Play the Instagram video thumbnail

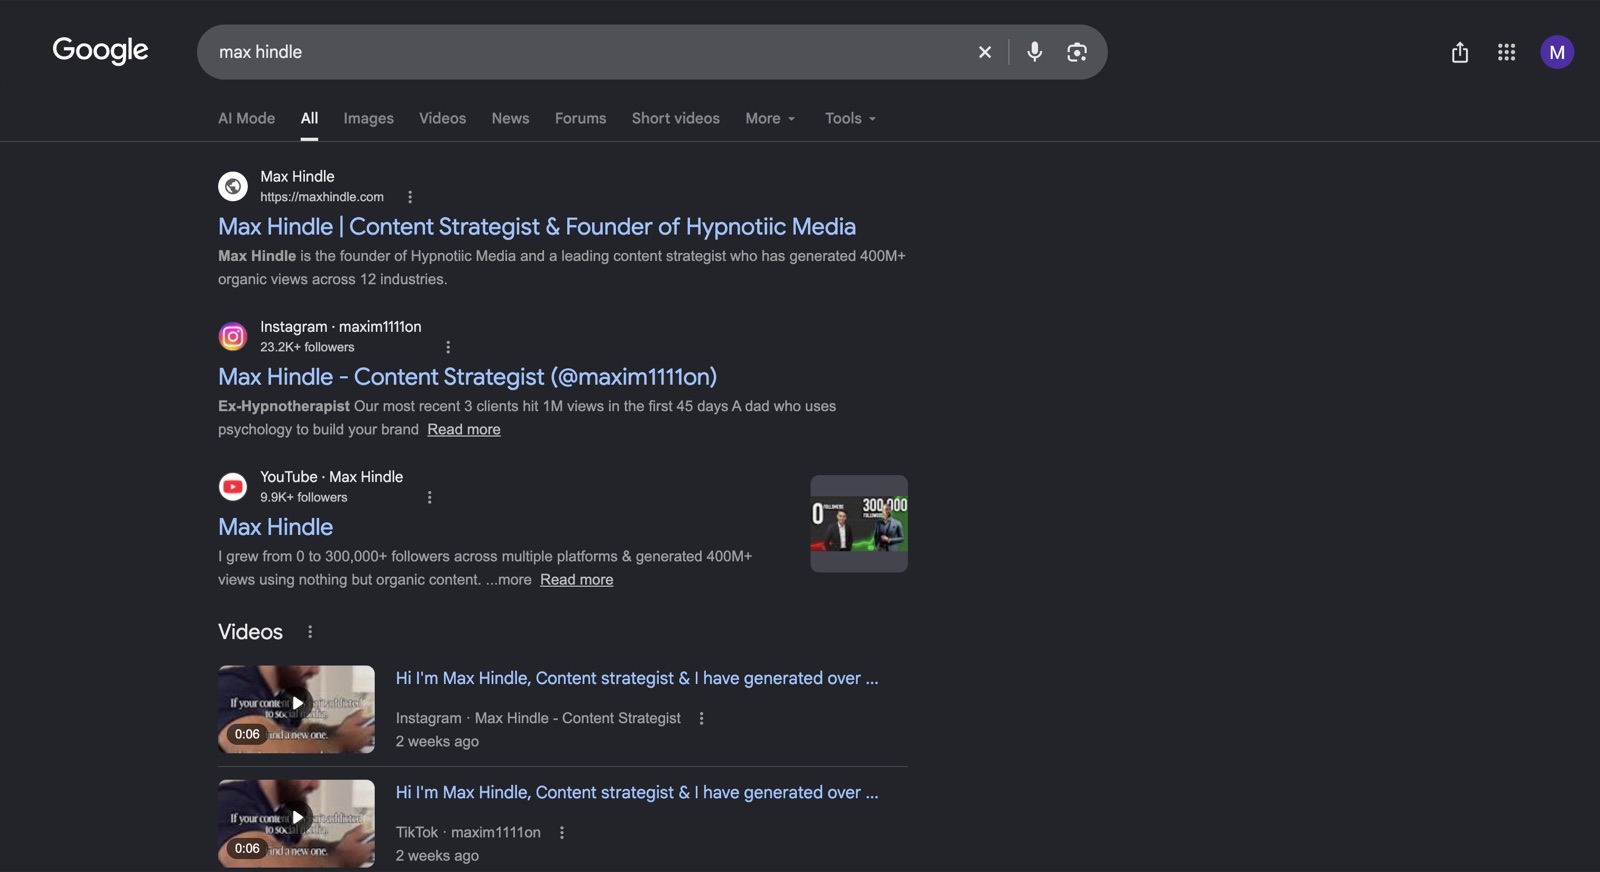[x=296, y=709]
